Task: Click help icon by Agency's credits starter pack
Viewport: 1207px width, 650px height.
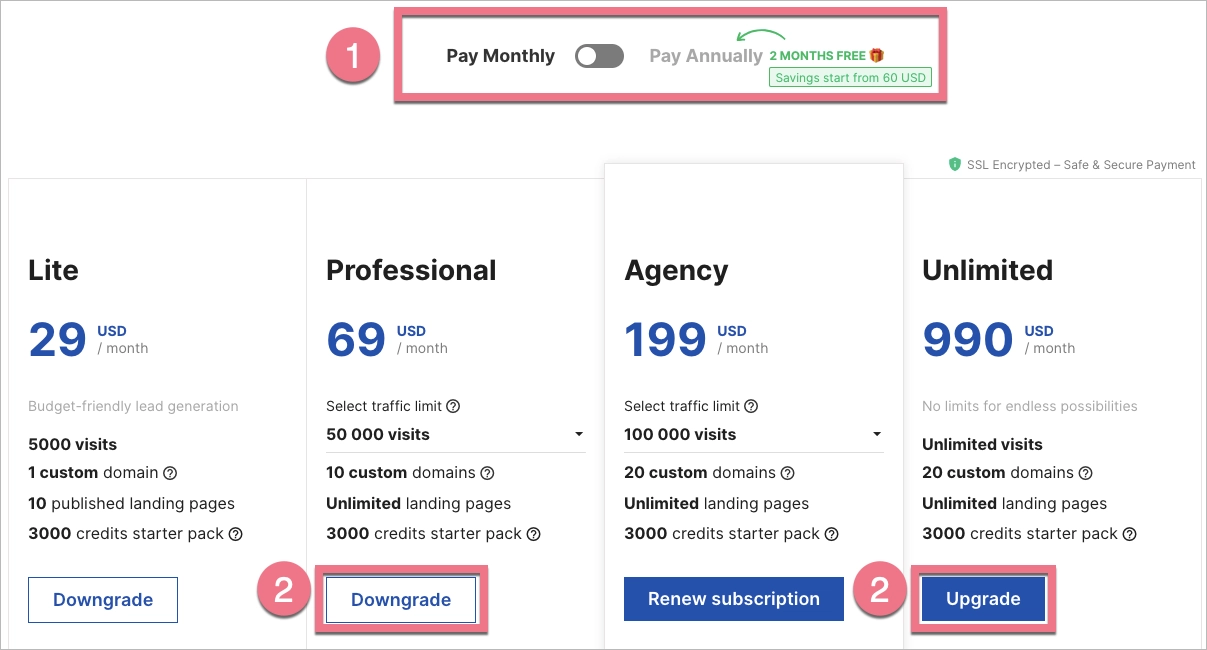Action: point(832,534)
